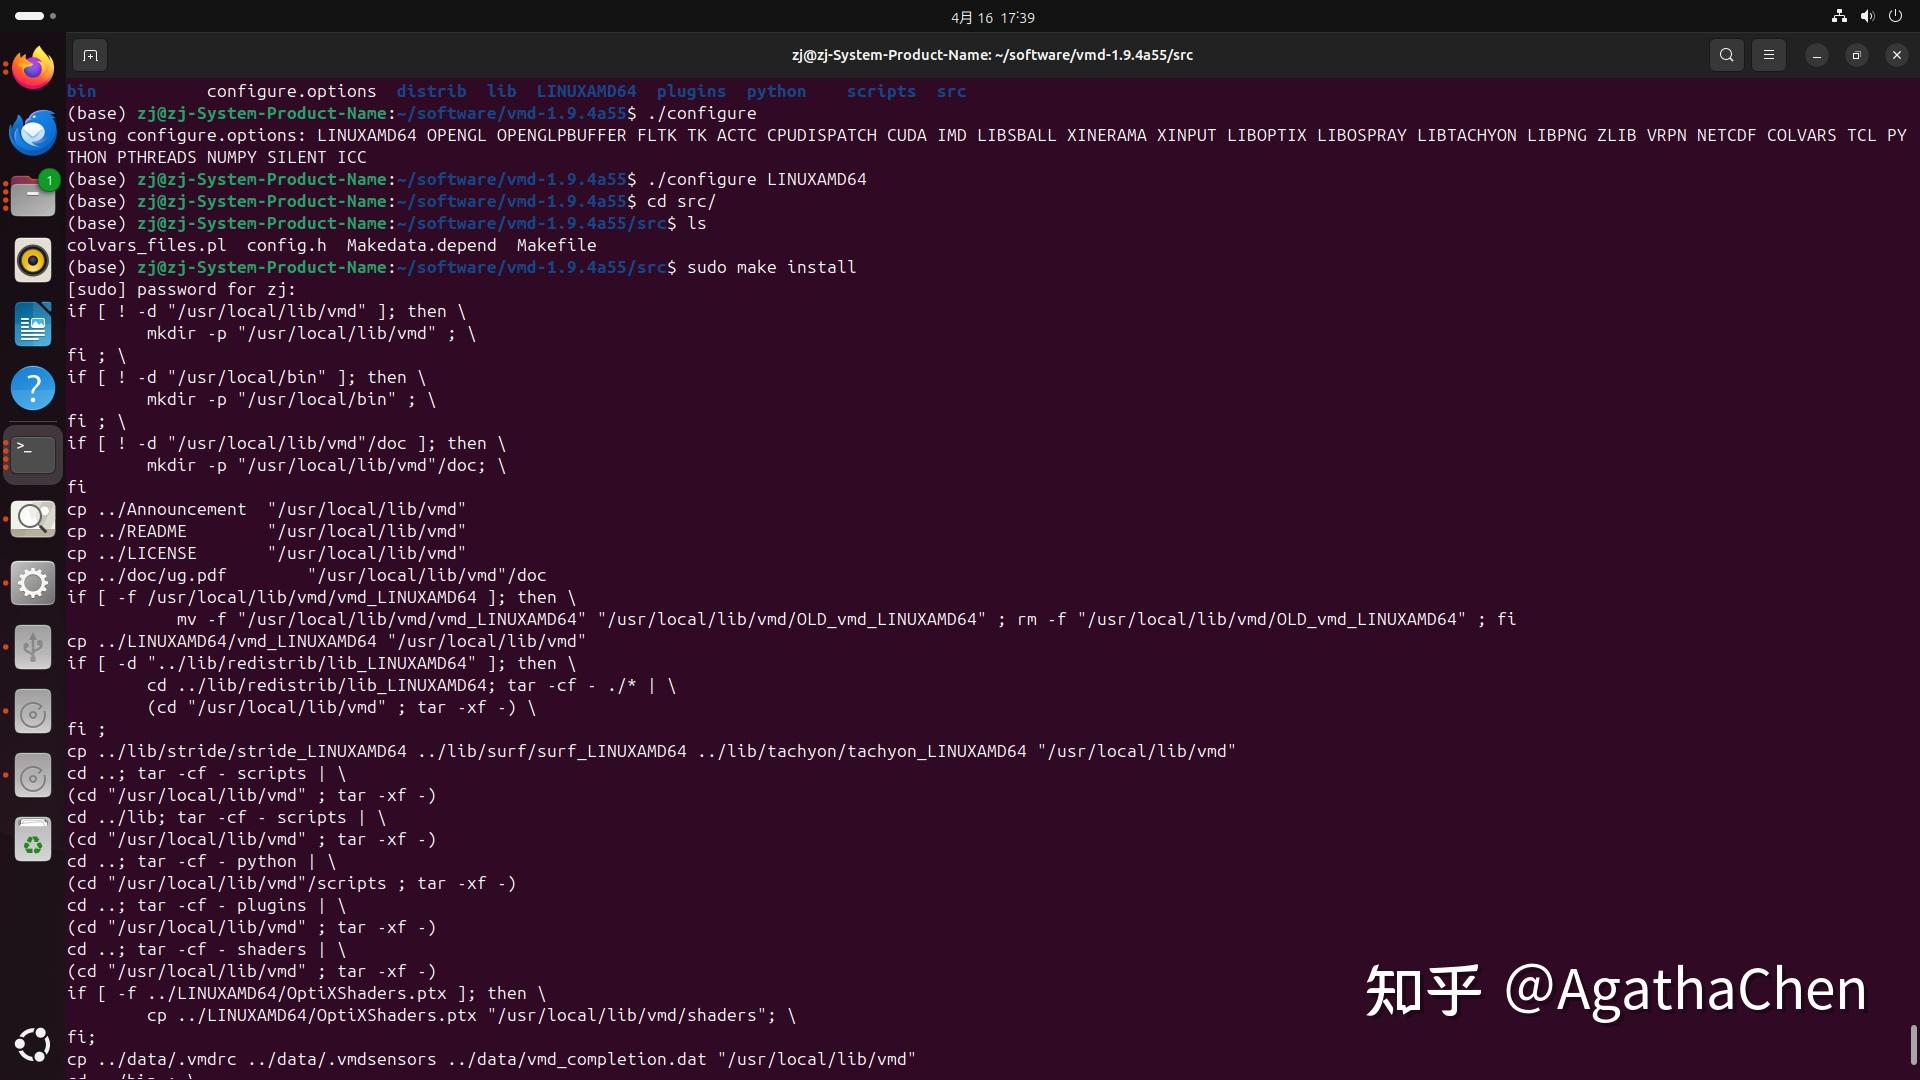Show applications via Ubuntu logo
Screen dimensions: 1920x1080
coord(33,1044)
